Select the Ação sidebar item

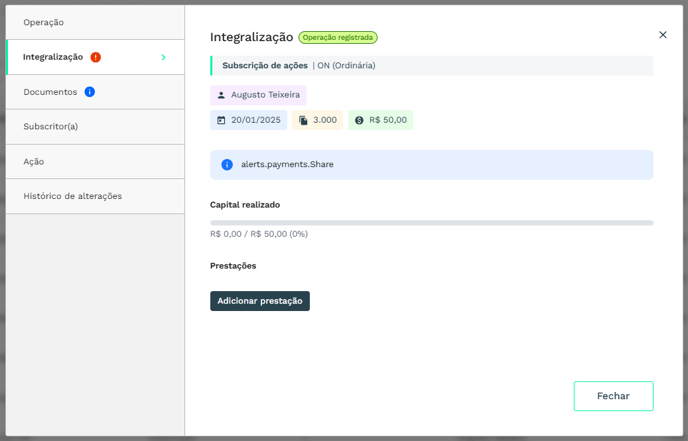[x=34, y=162]
